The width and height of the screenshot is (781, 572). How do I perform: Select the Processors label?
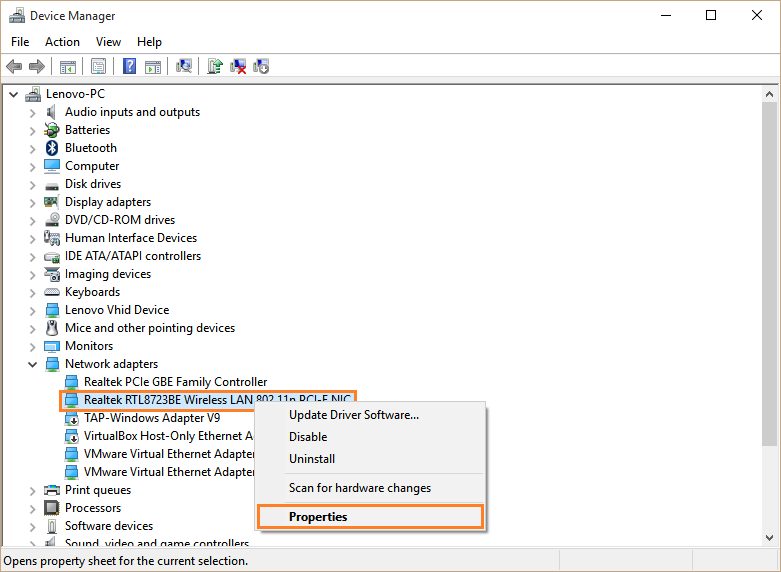pos(93,508)
